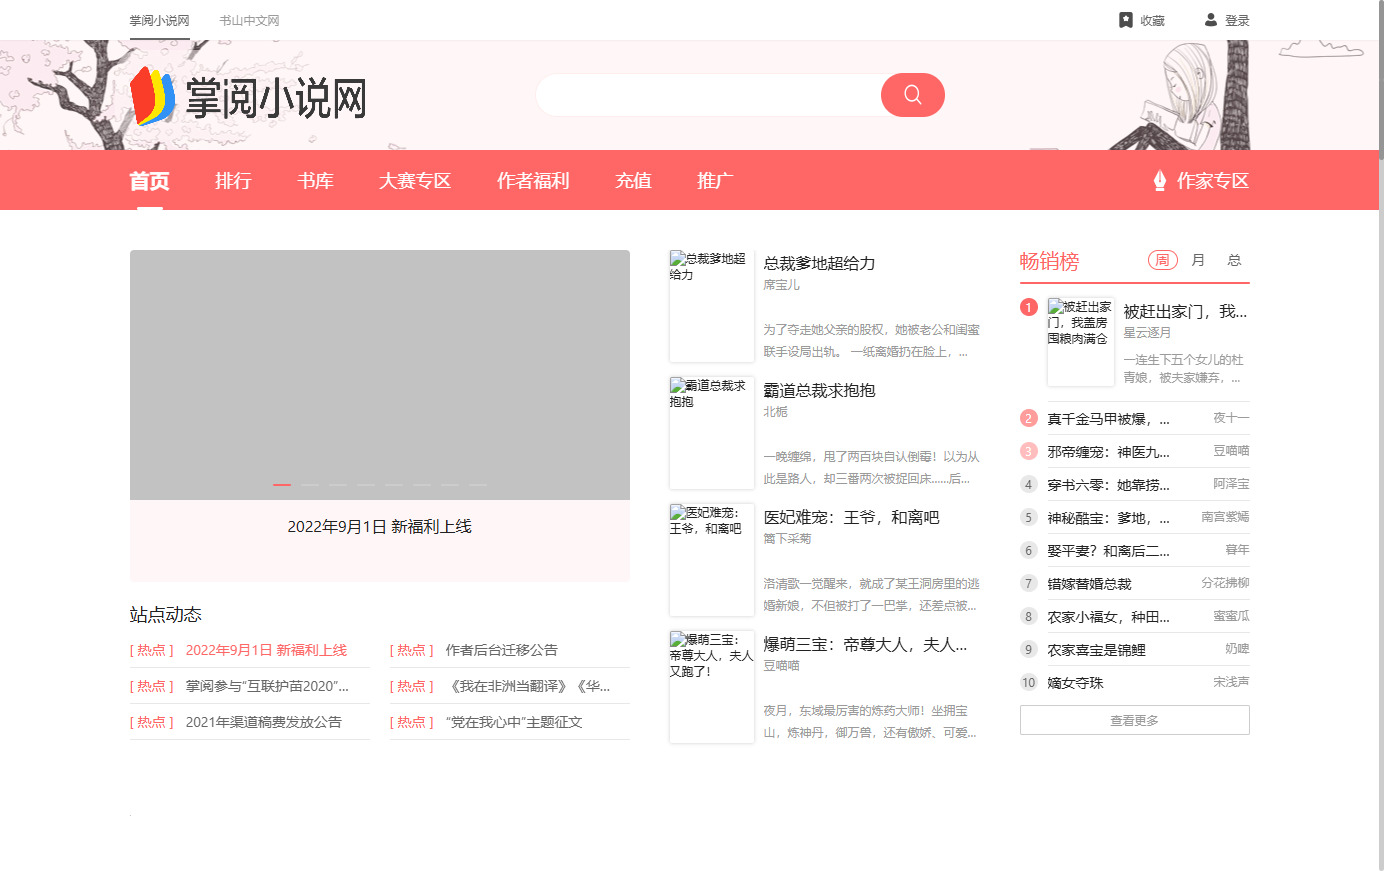Open news item “党在我心中”主题征文
This screenshot has height=871, width=1384.
click(514, 722)
